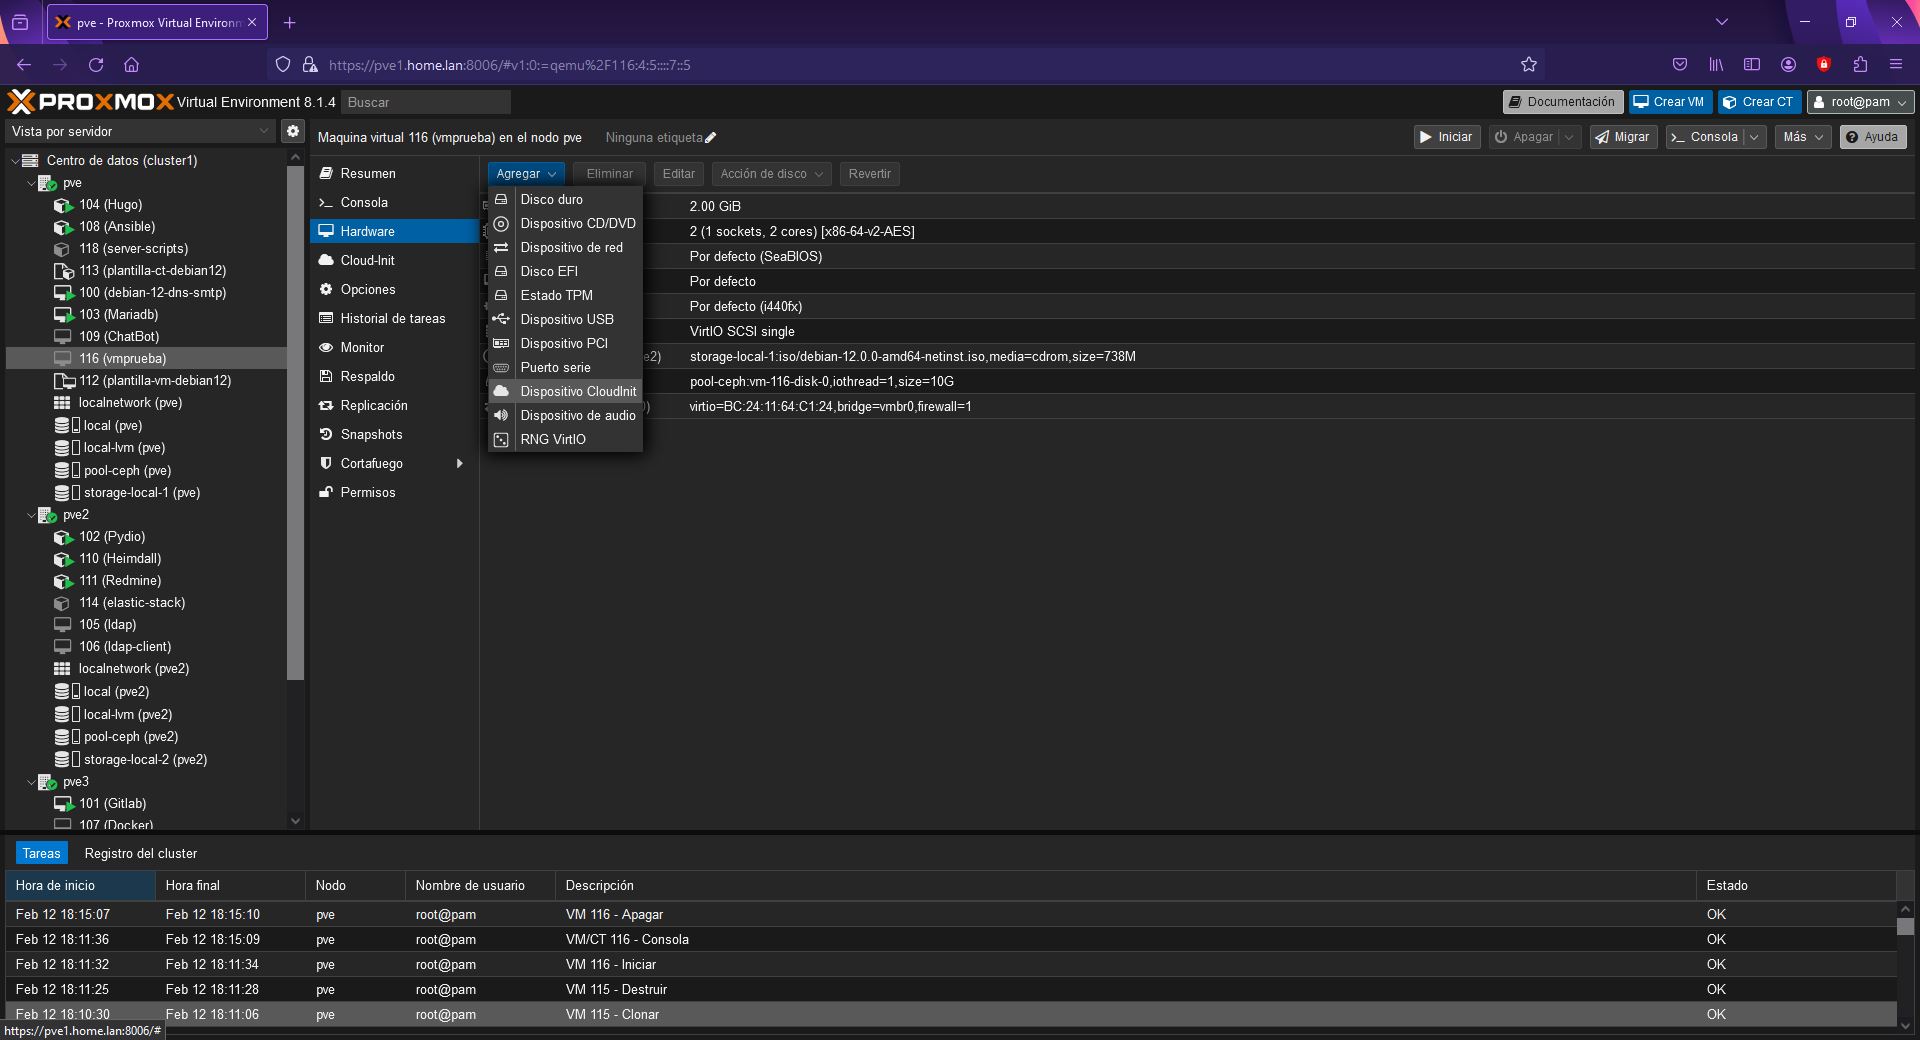Open the Cloud-Init side tab
The width and height of the screenshot is (1920, 1040).
pyautogui.click(x=396, y=260)
